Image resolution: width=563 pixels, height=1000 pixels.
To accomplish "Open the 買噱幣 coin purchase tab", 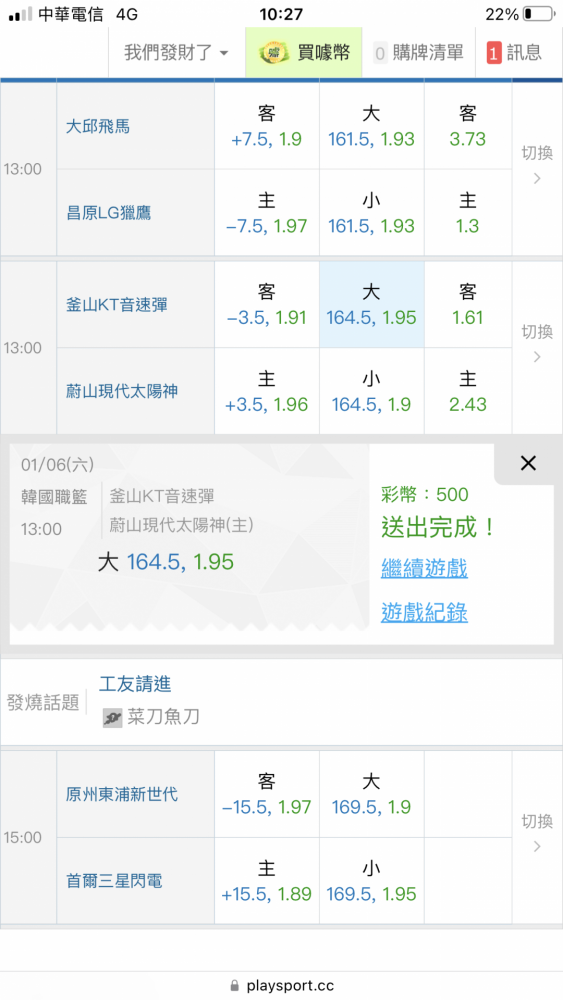I will pos(303,52).
